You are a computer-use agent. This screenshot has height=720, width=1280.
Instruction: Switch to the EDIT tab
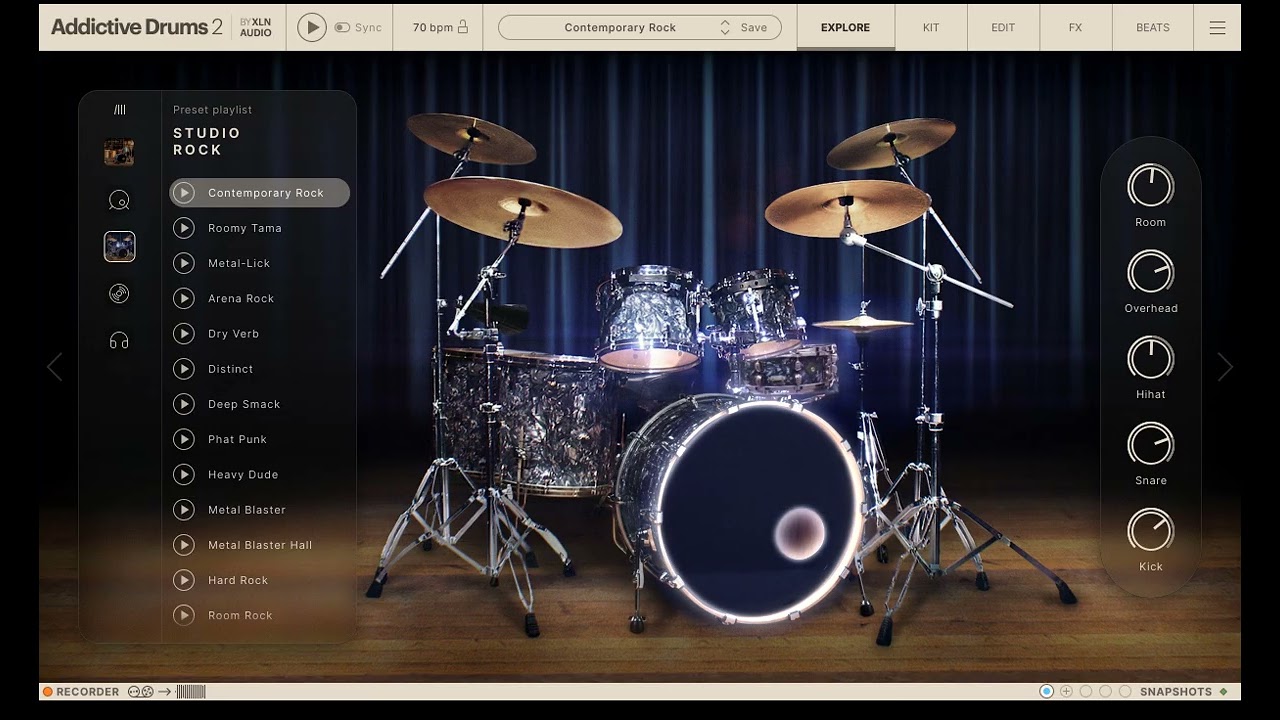1003,28
